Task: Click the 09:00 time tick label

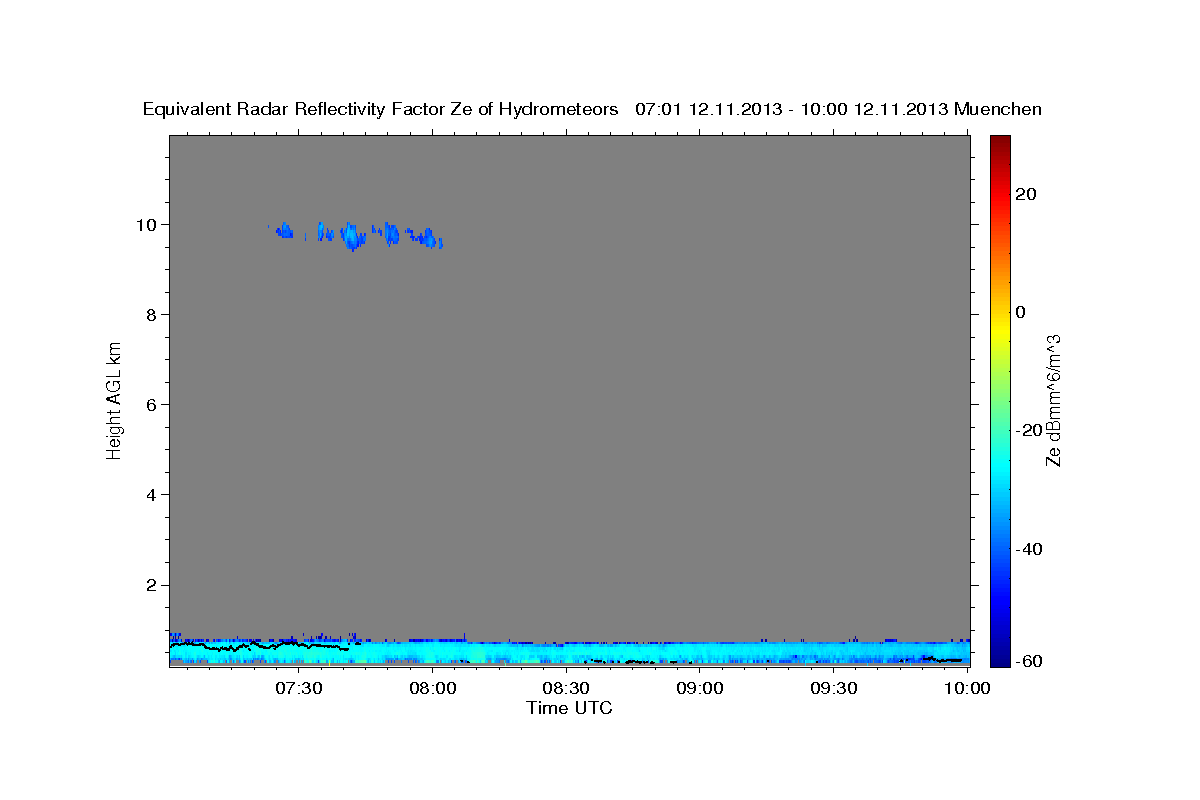Action: [x=700, y=688]
